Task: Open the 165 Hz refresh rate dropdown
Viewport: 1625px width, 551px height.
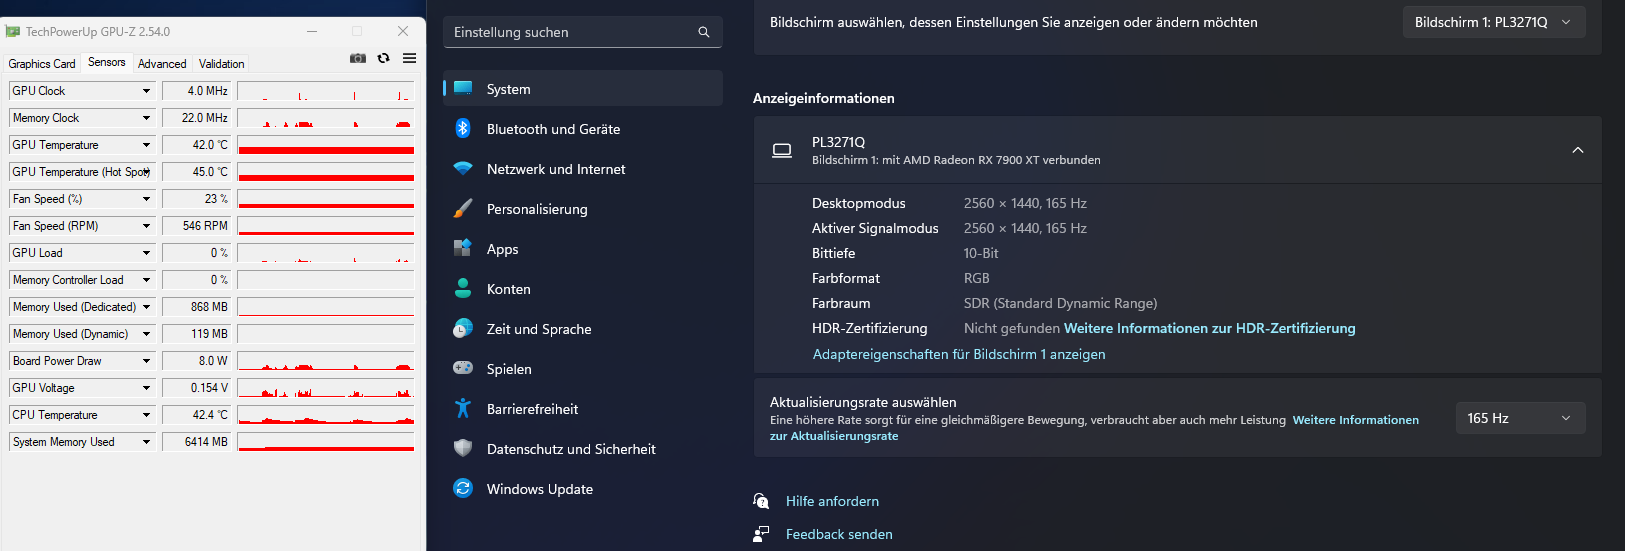Action: tap(1520, 418)
